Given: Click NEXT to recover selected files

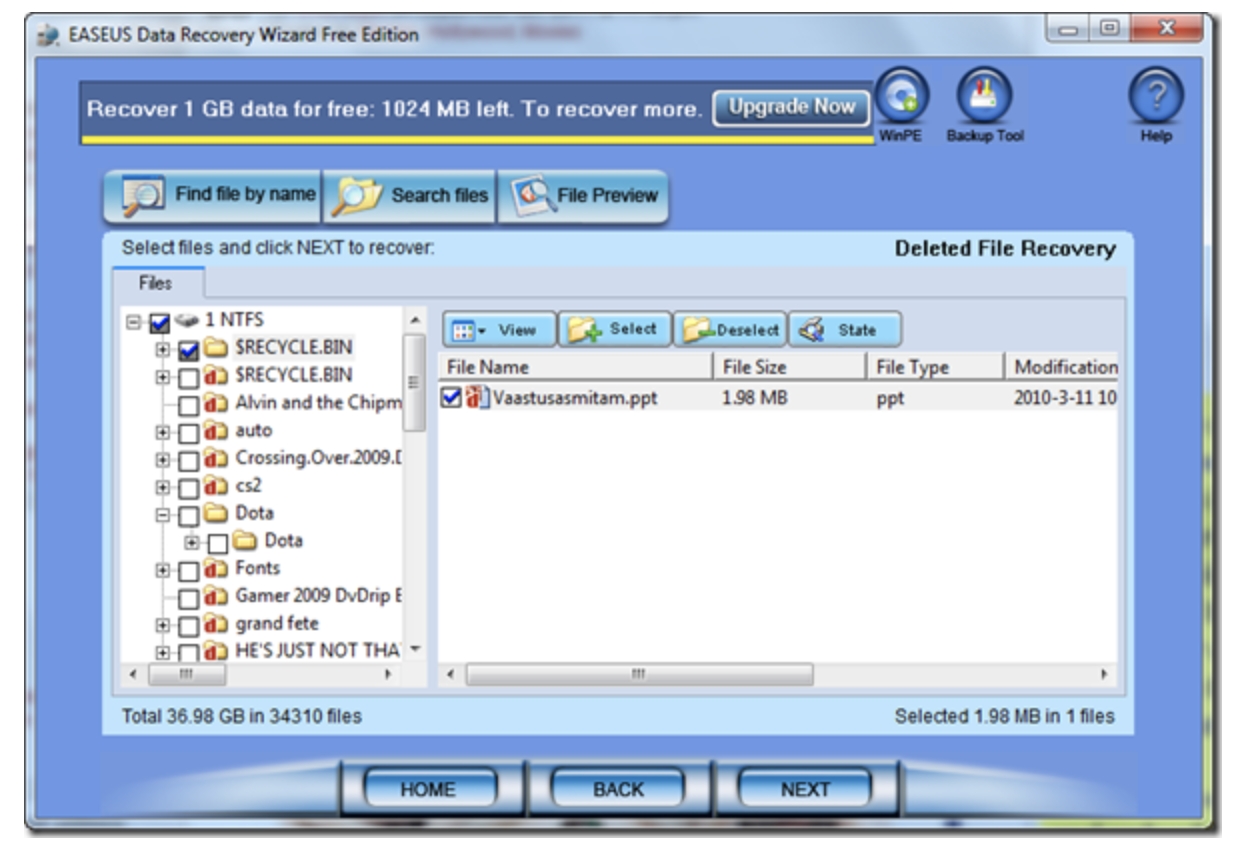Looking at the screenshot, I should 805,790.
